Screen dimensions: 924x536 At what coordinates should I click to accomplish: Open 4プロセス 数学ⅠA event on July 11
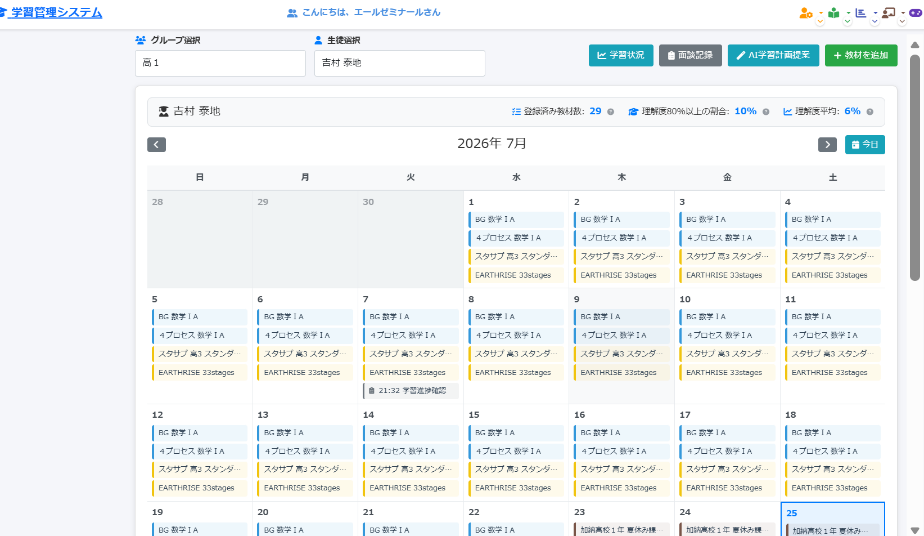coord(833,335)
